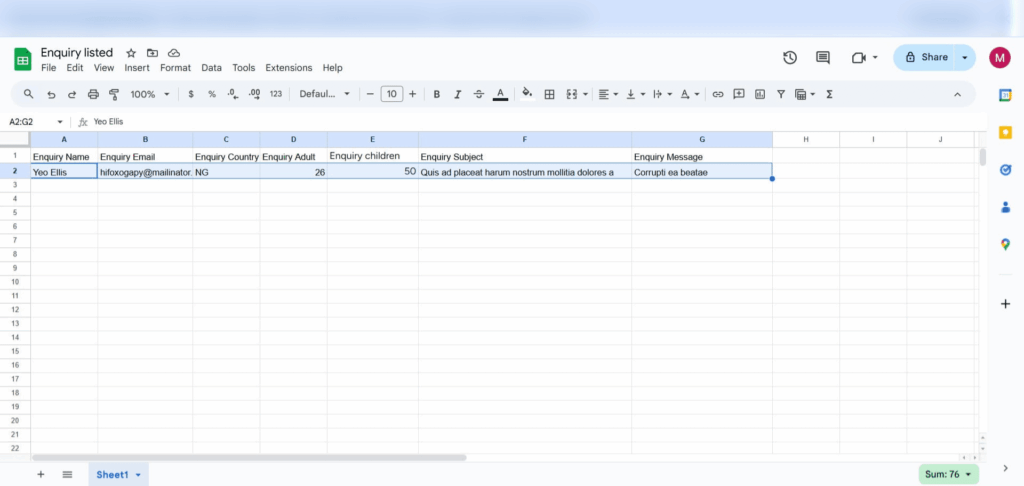Open the version history clock icon

(790, 57)
